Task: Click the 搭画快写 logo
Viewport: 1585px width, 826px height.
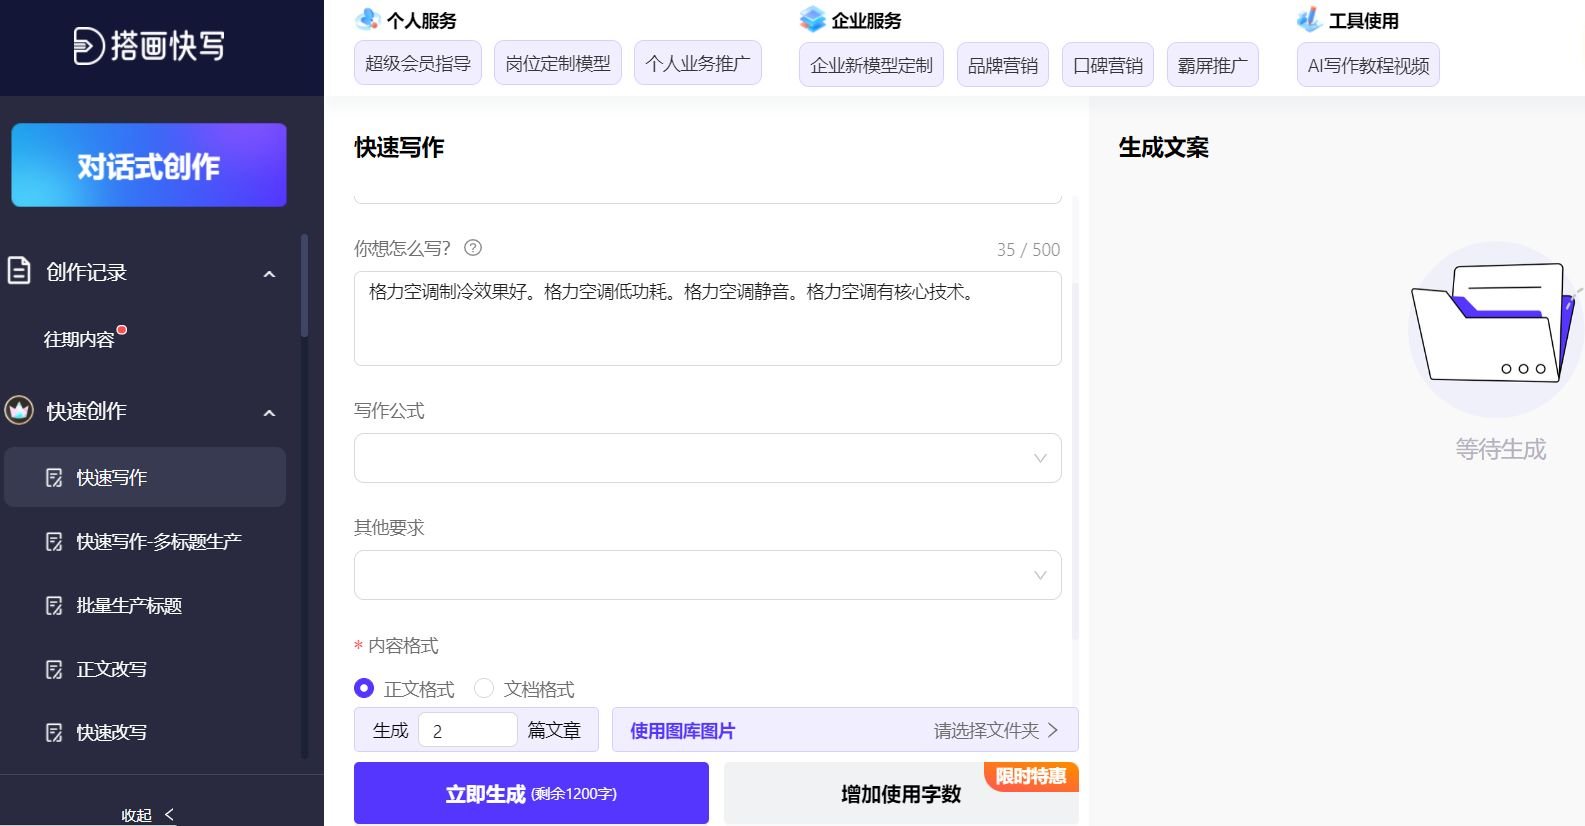Action: 149,45
